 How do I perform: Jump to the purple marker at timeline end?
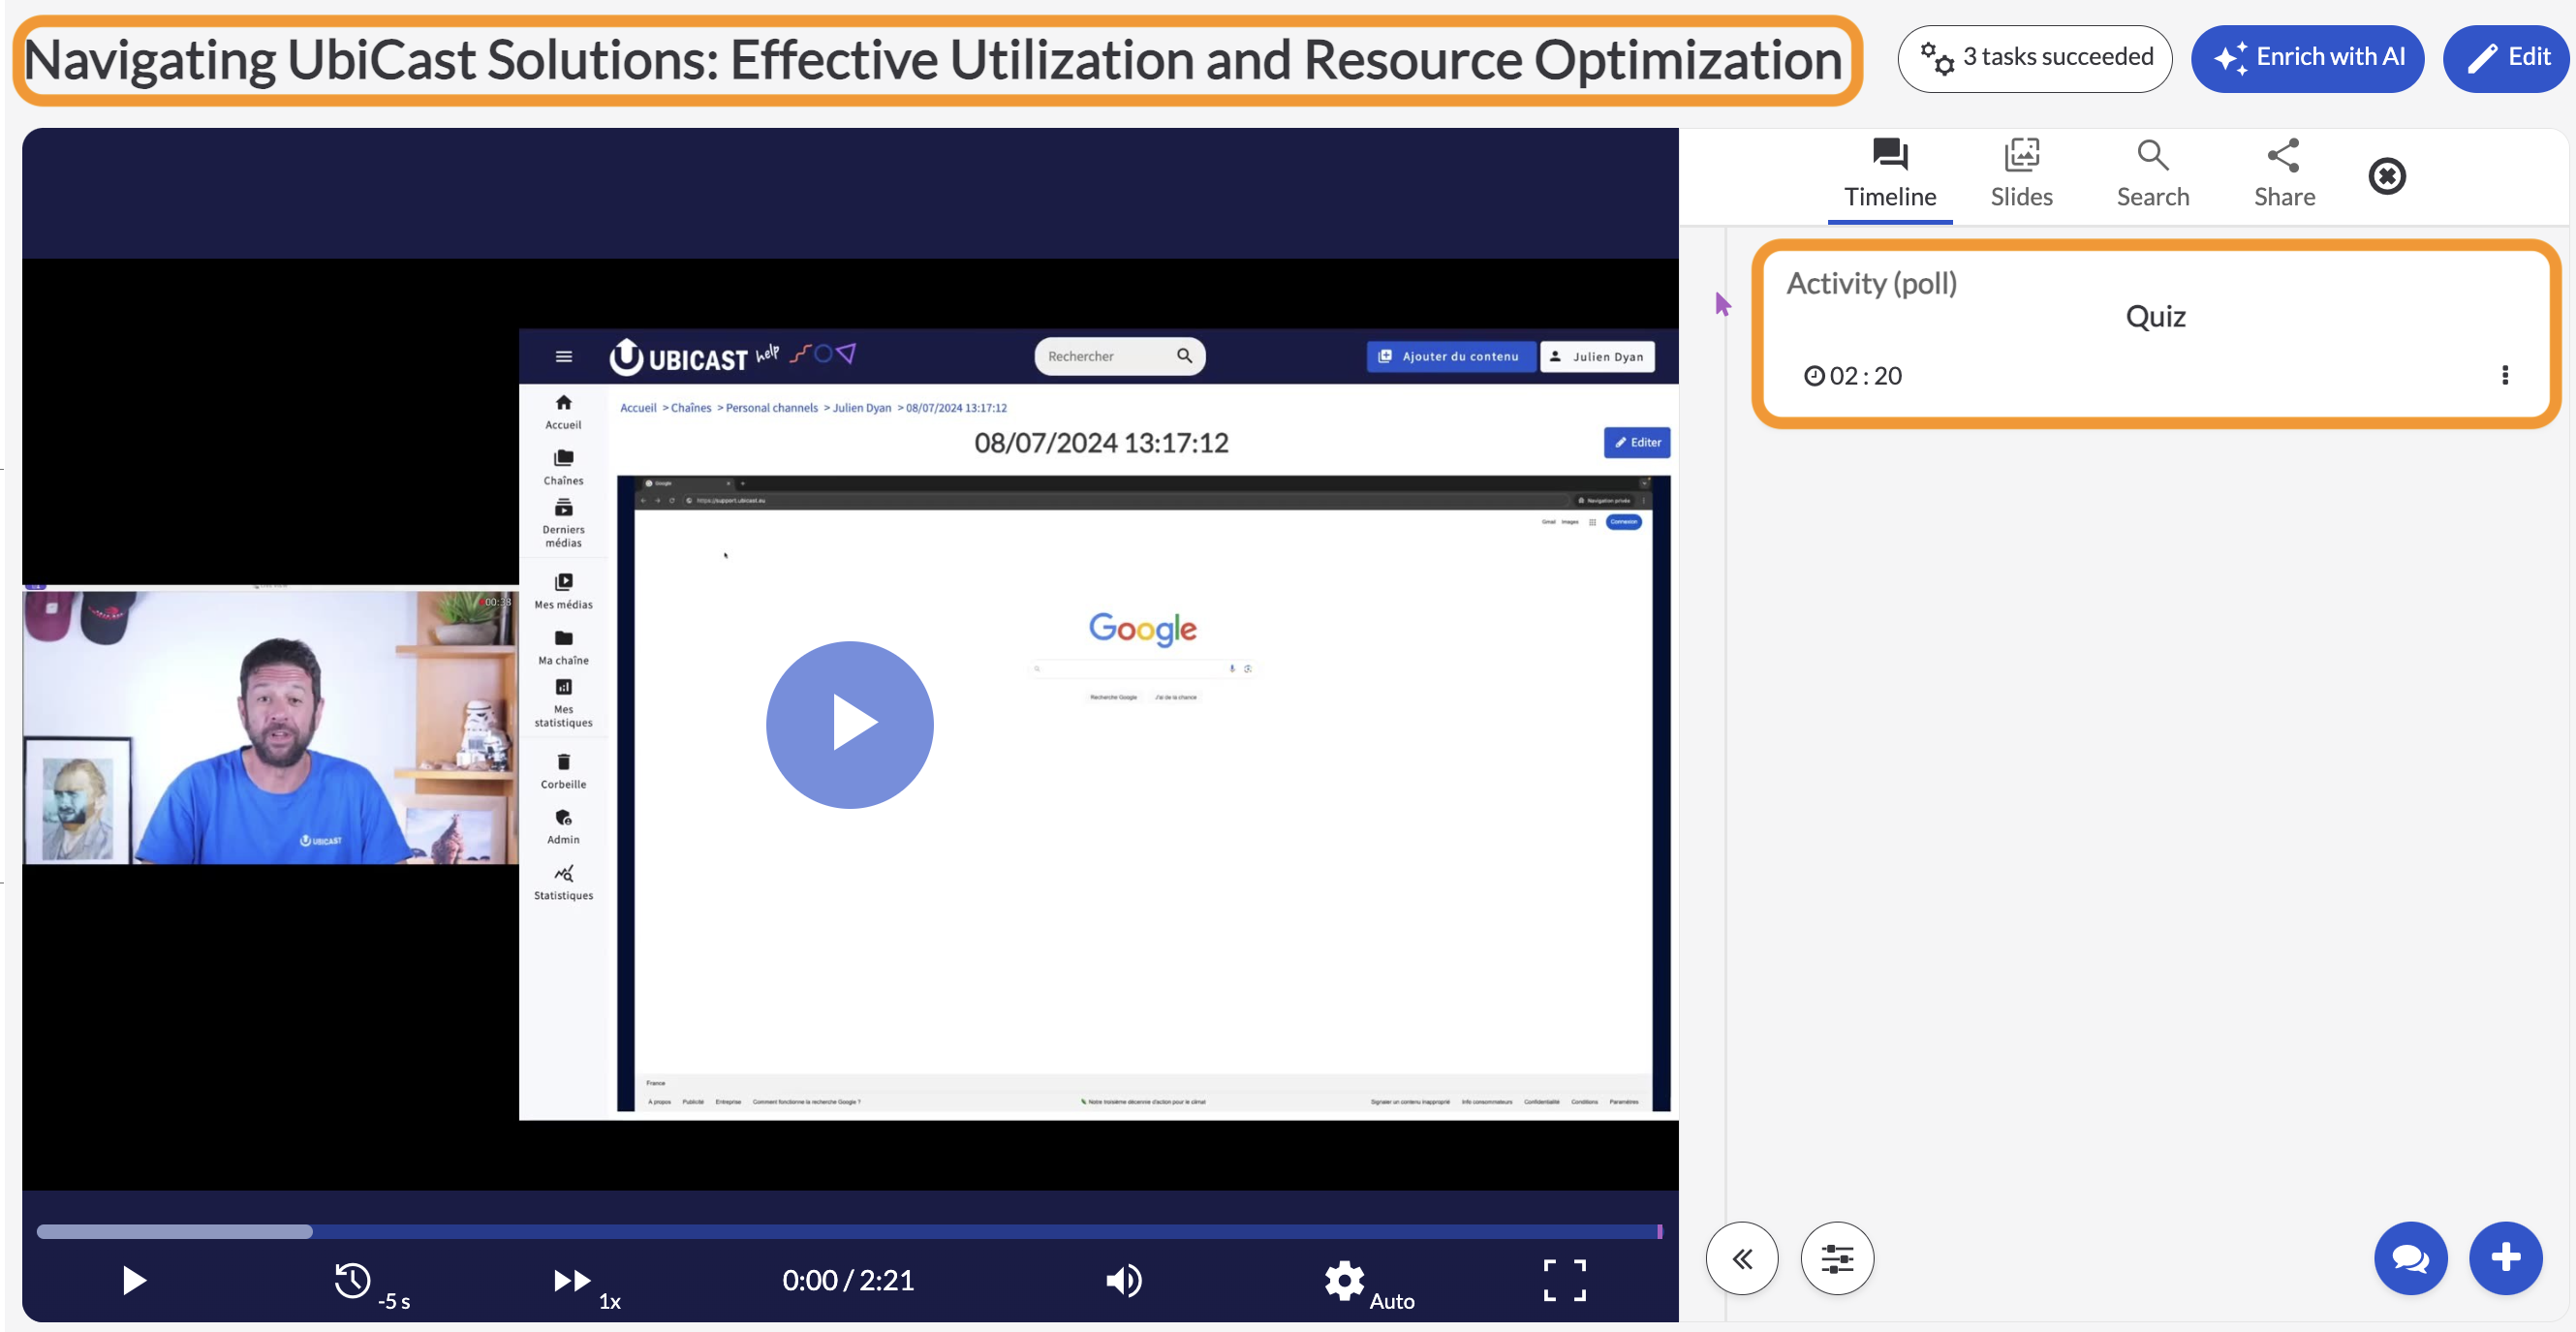click(1660, 1231)
